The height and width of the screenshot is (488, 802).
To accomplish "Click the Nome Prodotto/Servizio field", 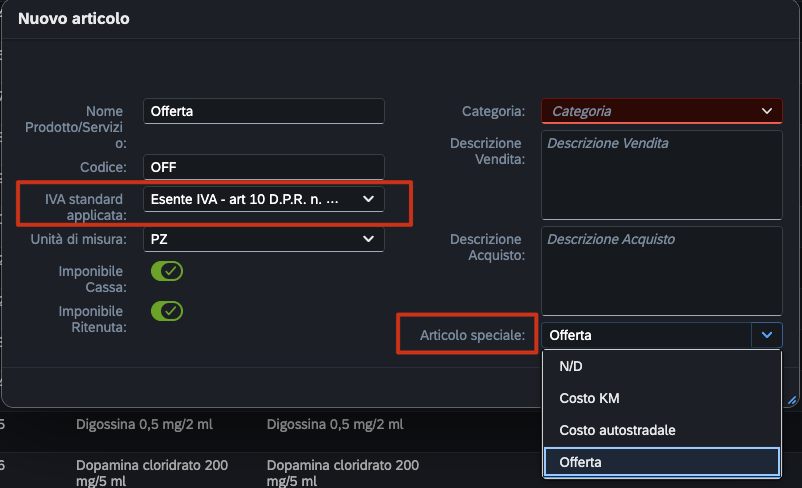I will [264, 111].
